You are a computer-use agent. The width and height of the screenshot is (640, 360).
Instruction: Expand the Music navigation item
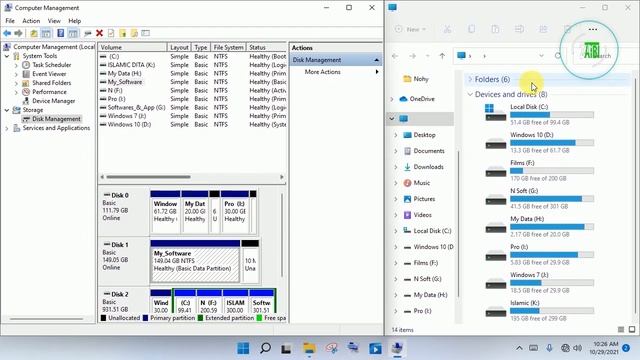pyautogui.click(x=396, y=183)
